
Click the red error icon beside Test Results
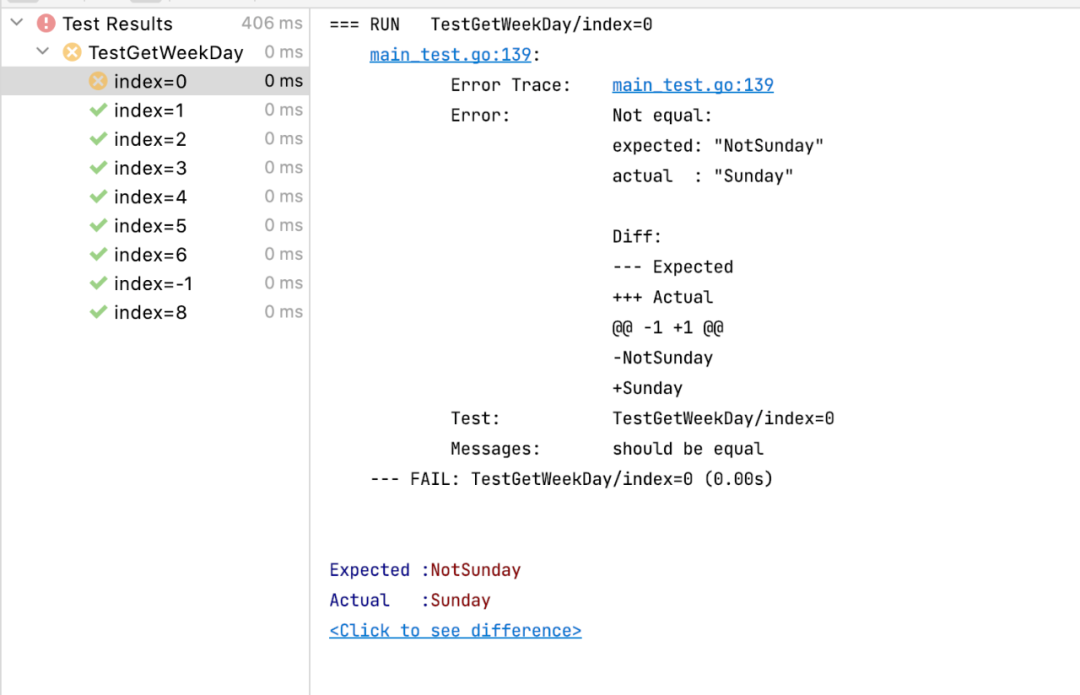(46, 23)
